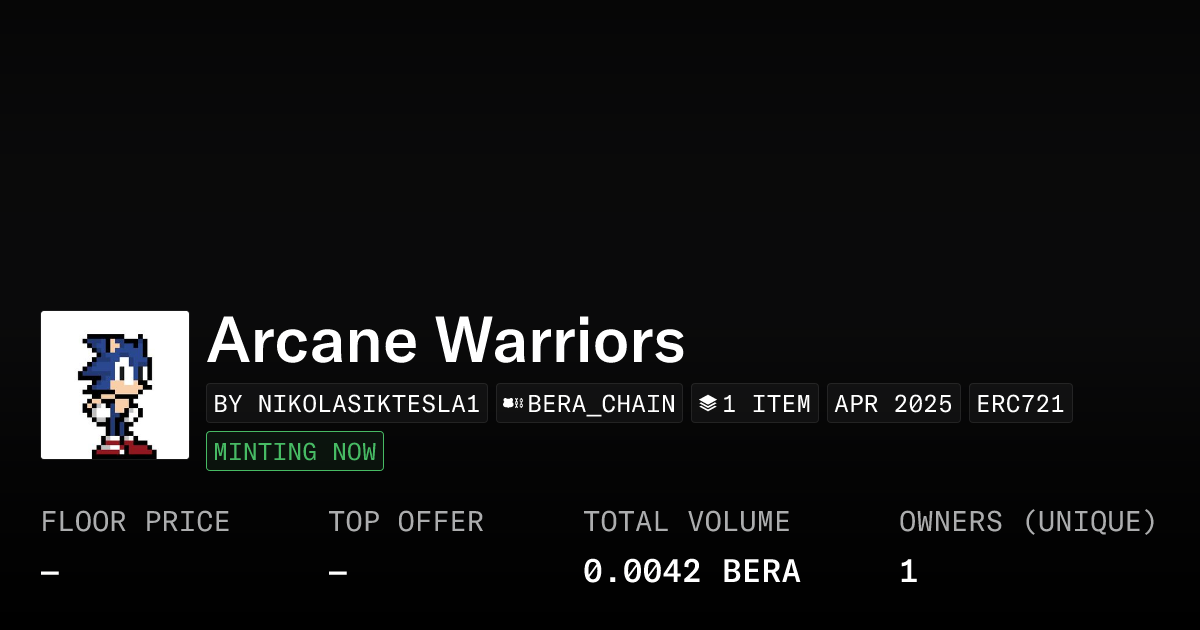Click the 0.0042 volume number
This screenshot has height=630, width=1200.
coord(642,572)
